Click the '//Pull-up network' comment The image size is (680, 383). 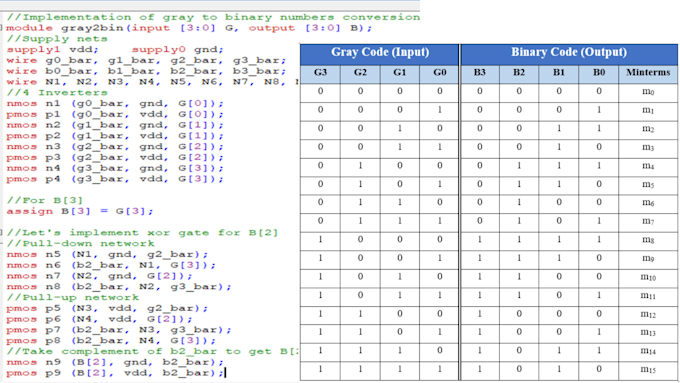coord(72,298)
